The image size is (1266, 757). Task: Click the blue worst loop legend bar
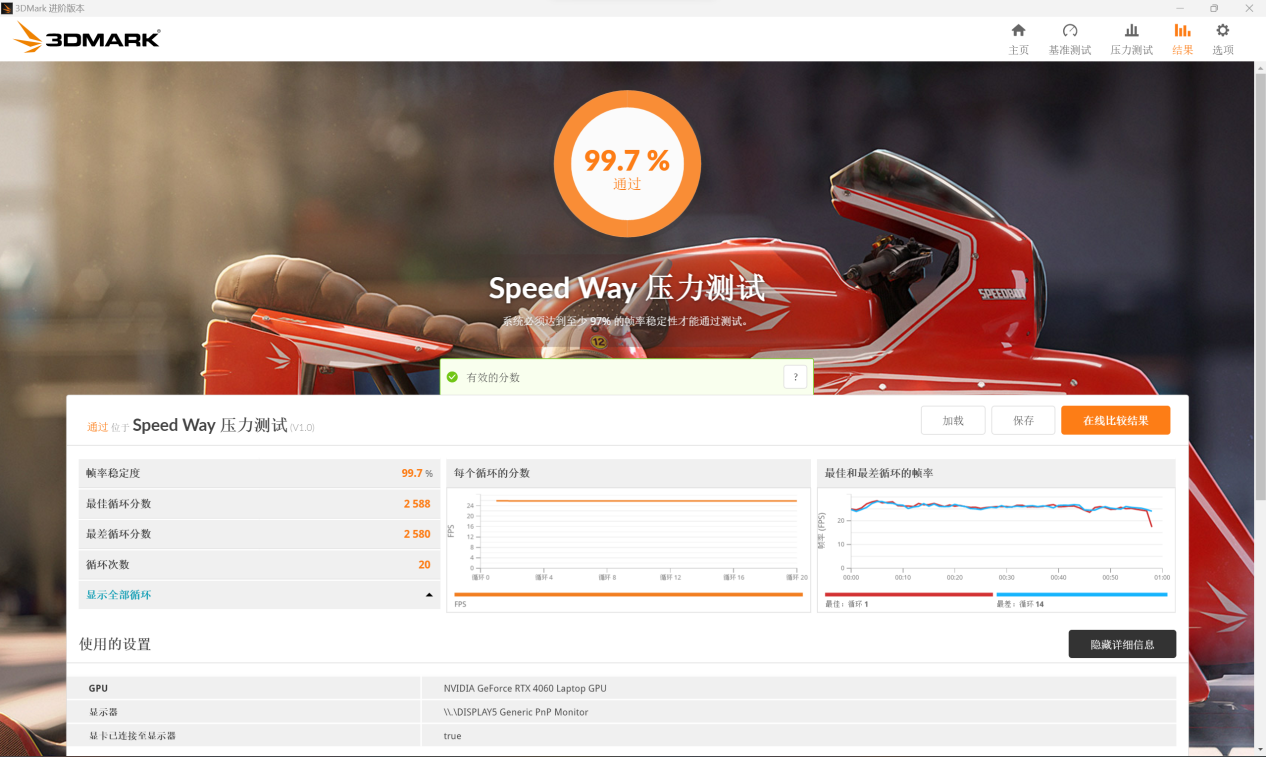1081,595
